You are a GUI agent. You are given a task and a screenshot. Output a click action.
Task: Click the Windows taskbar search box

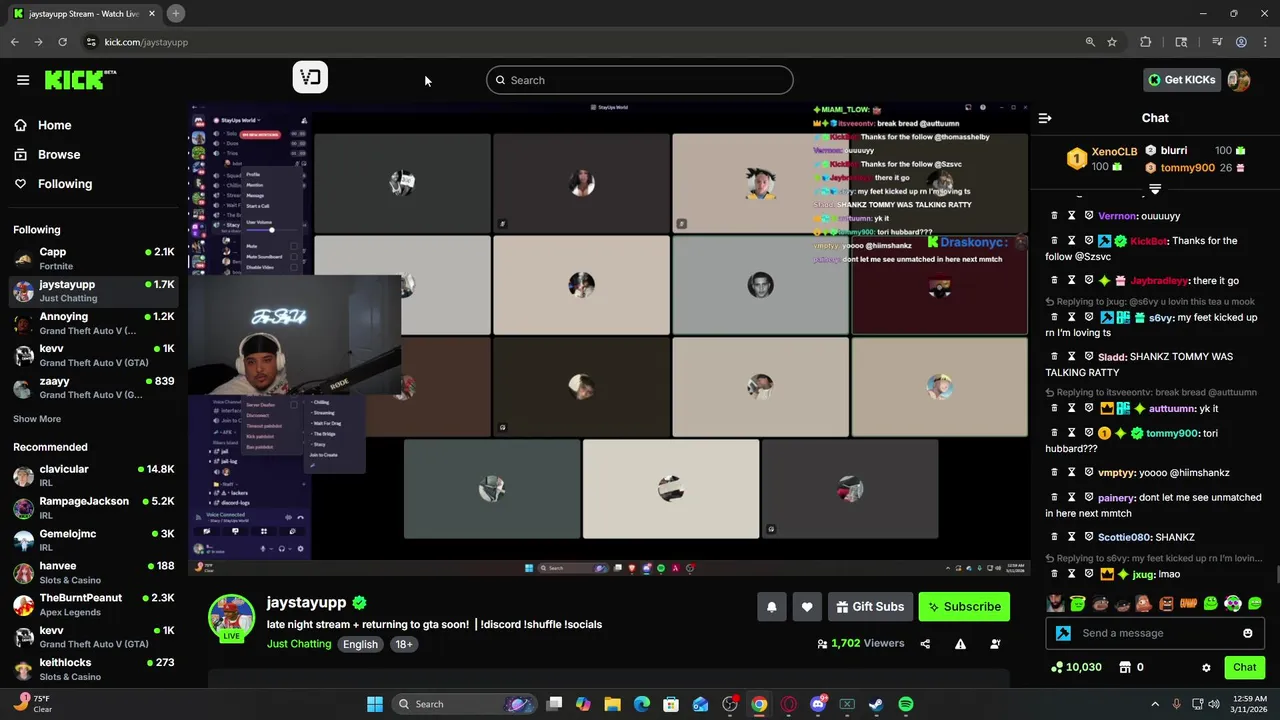point(465,704)
